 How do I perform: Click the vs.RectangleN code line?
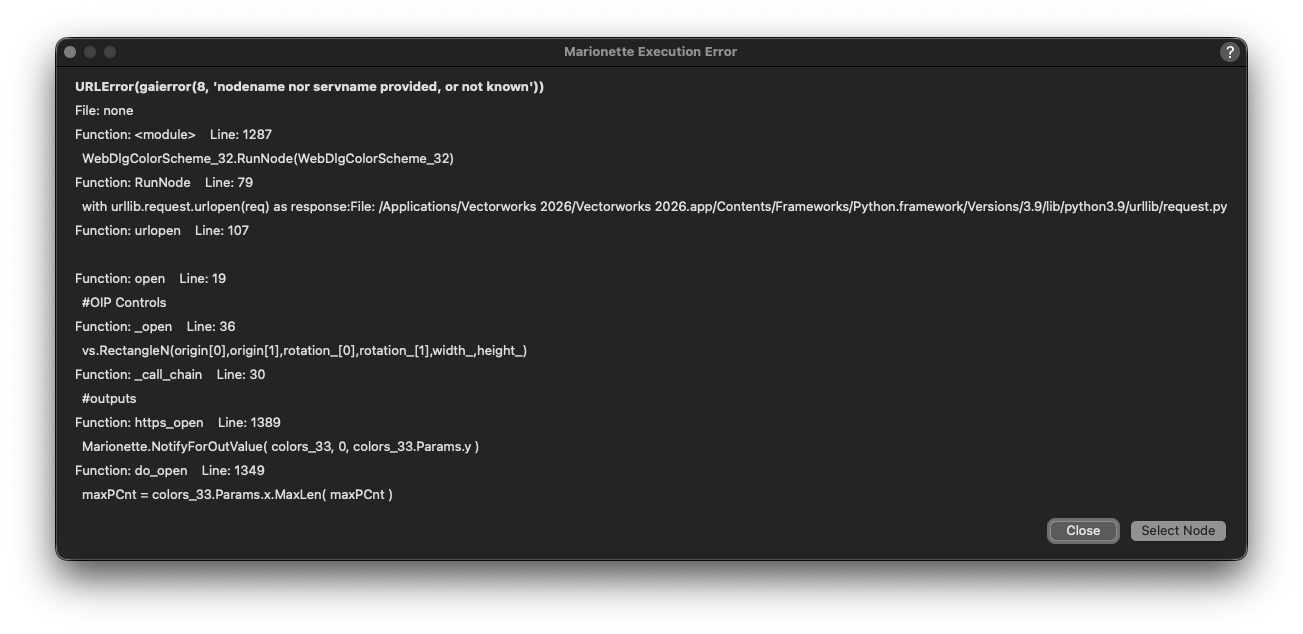click(x=304, y=351)
